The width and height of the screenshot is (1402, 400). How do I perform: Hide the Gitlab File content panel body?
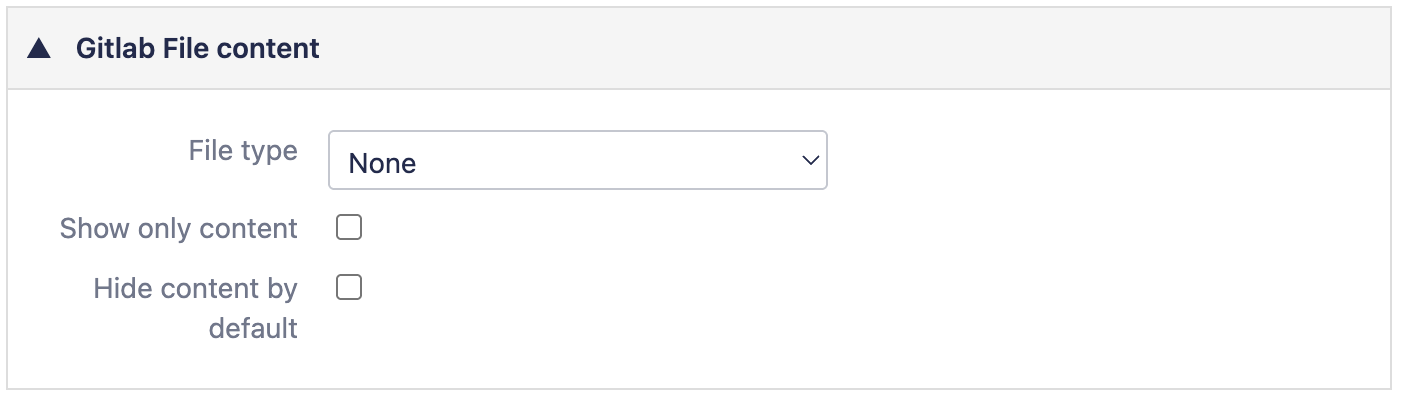coord(39,48)
